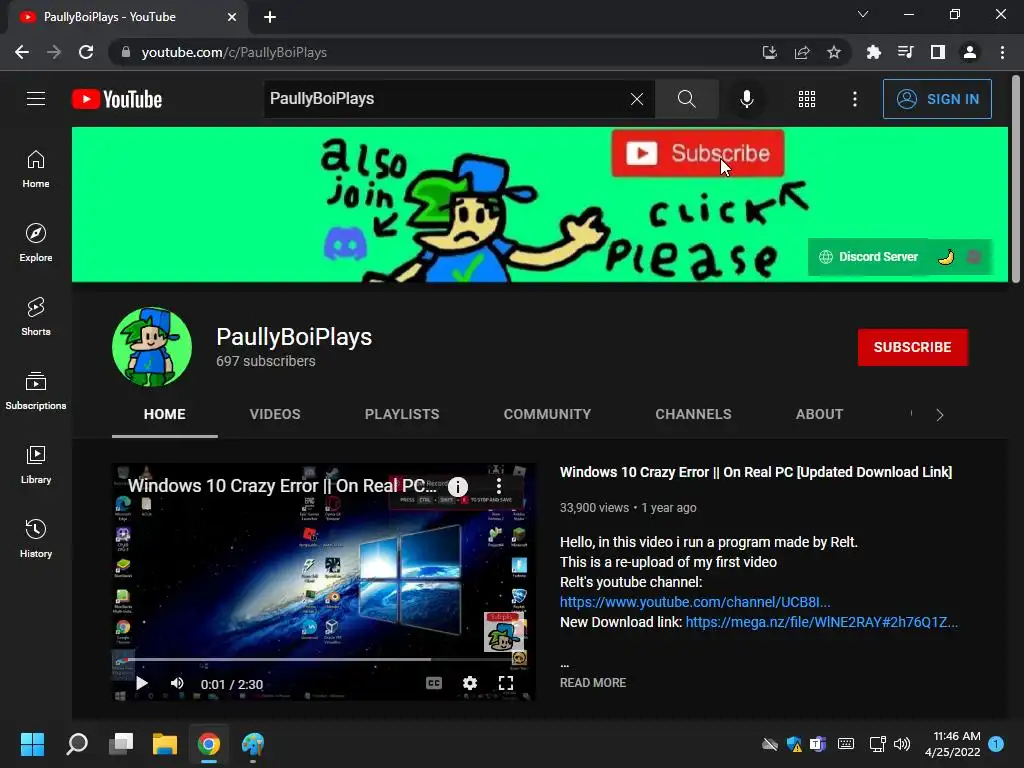Viewport: 1024px width, 768px height.
Task: Open Windows taskbar search
Action: (x=77, y=744)
